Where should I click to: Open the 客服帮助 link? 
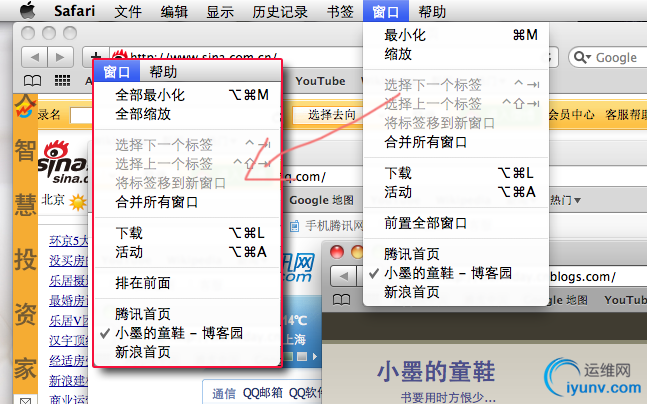pyautogui.click(x=626, y=114)
